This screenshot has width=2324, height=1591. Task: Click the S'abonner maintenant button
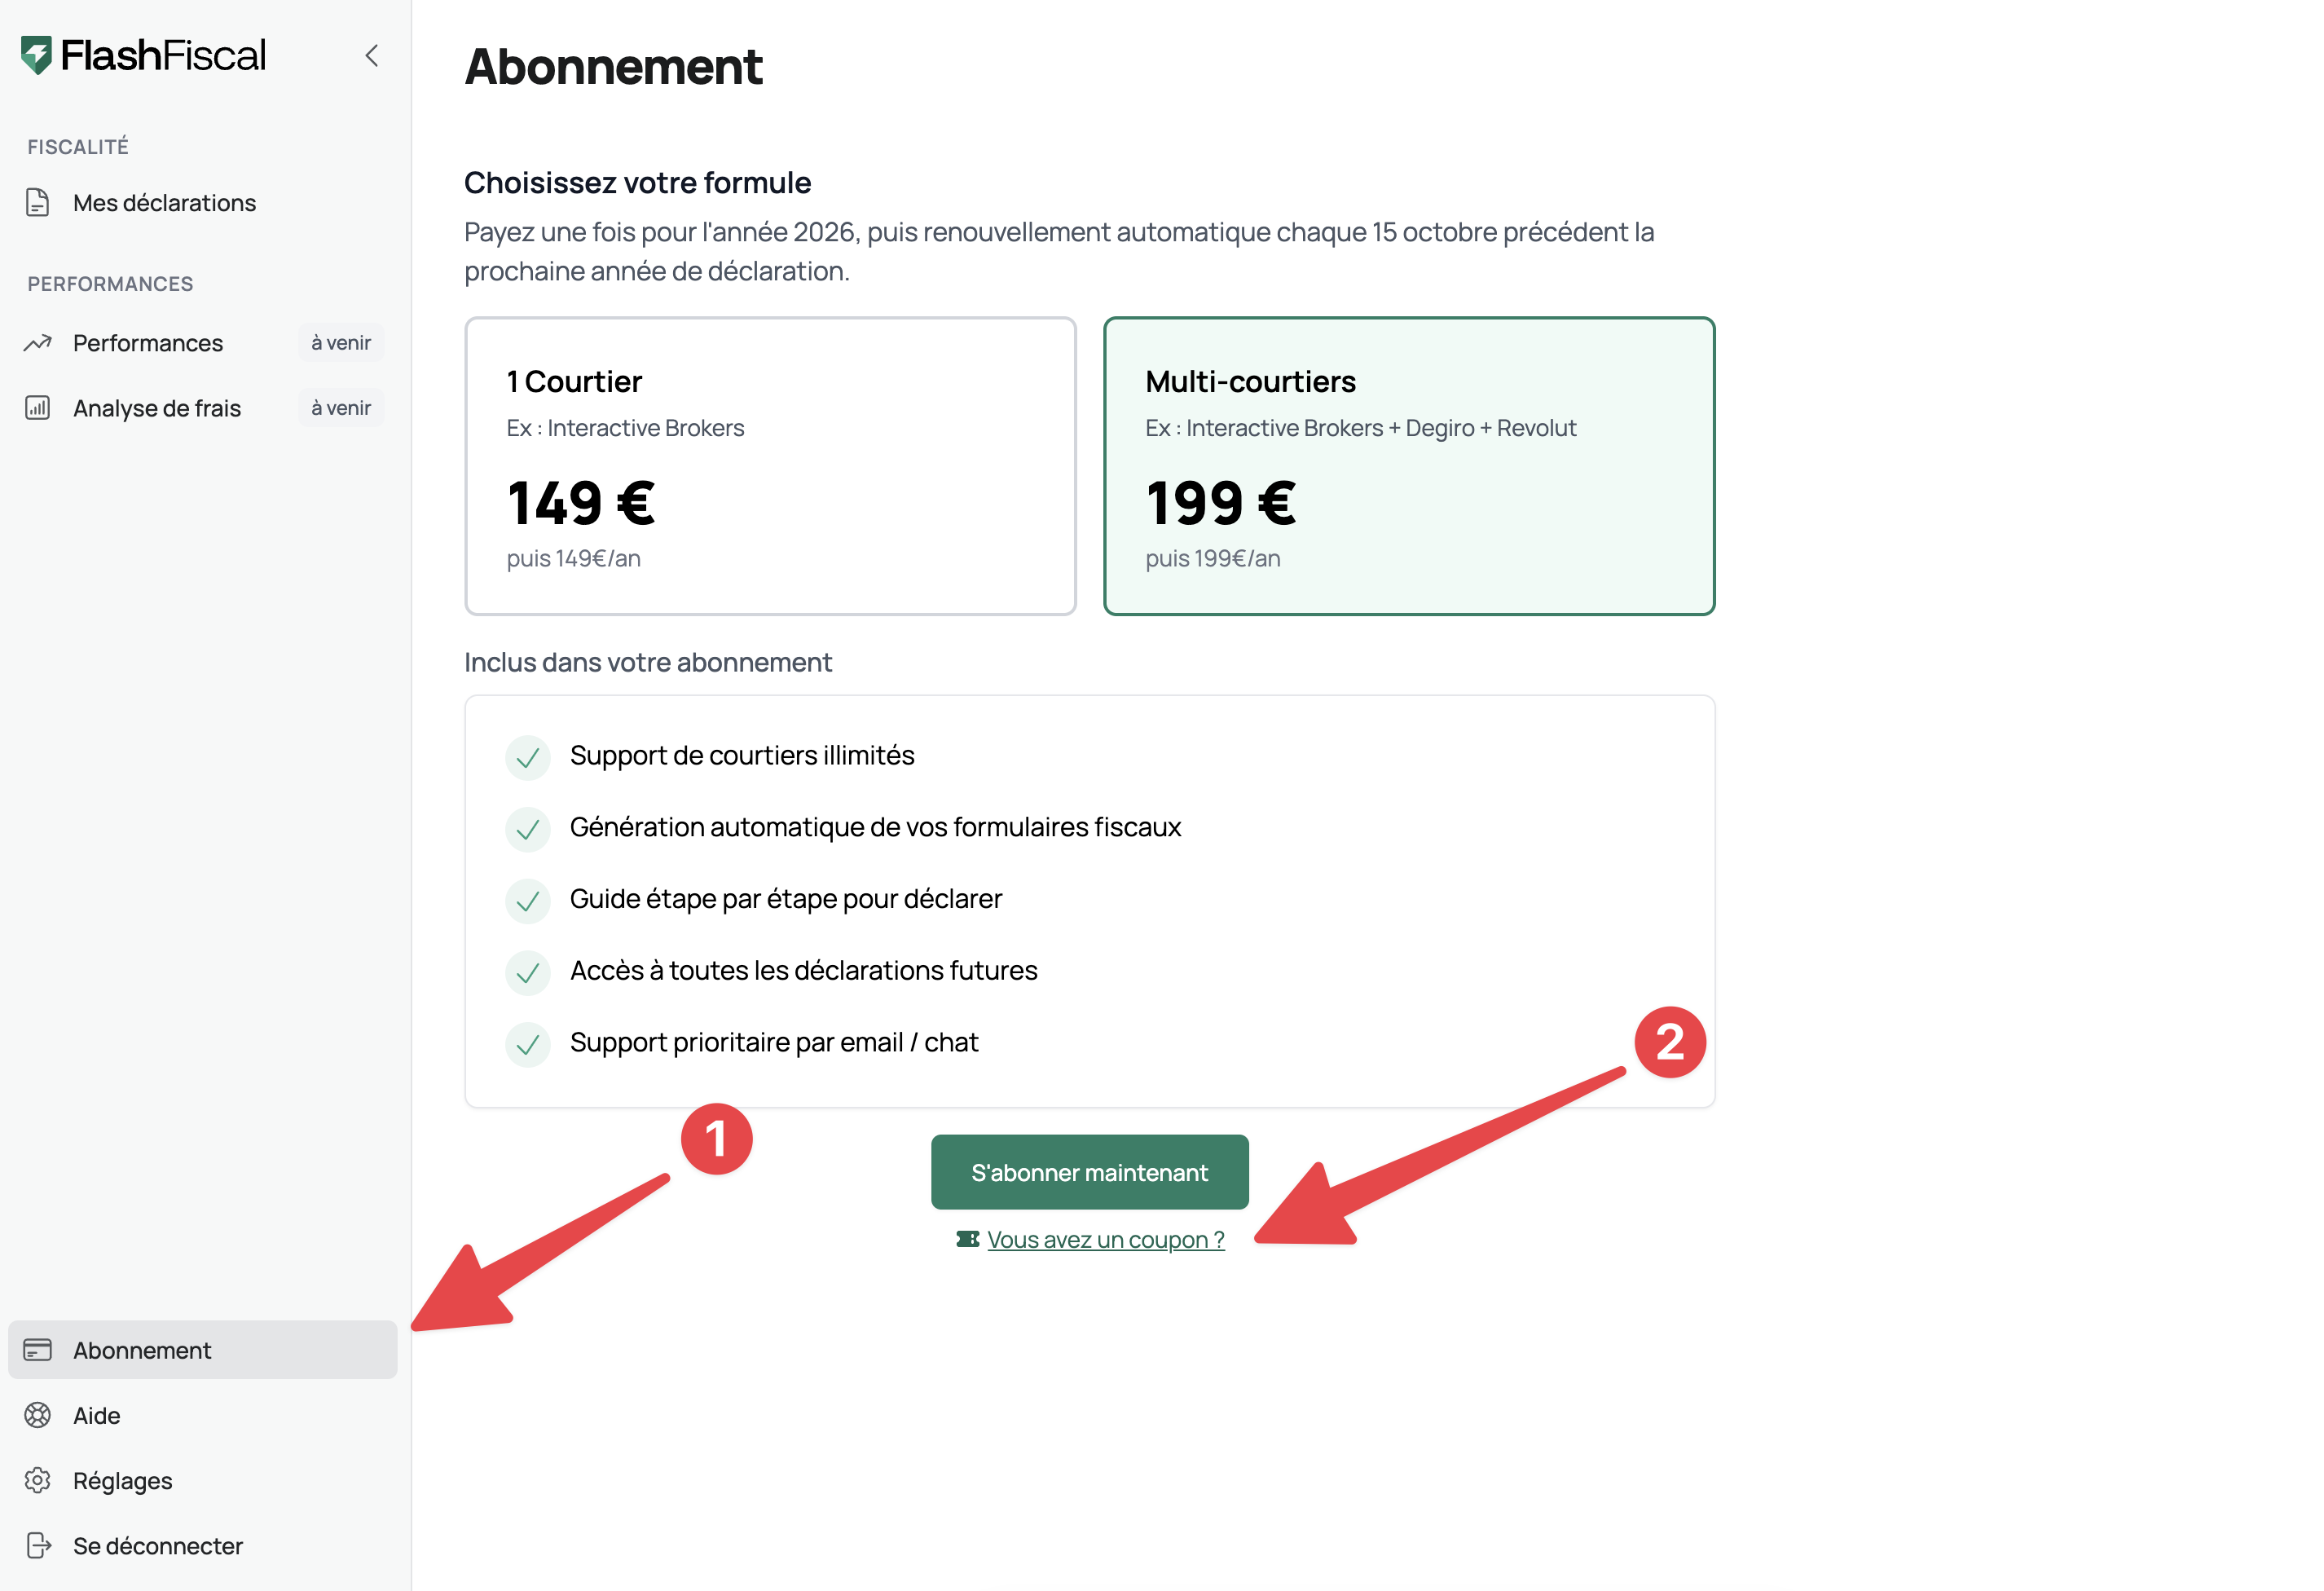tap(1089, 1172)
